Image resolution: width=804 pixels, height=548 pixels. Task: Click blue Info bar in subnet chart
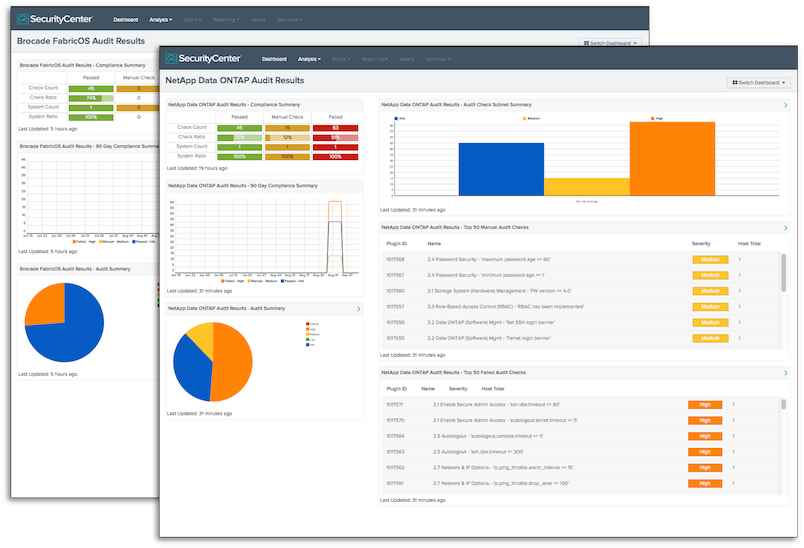[501, 169]
